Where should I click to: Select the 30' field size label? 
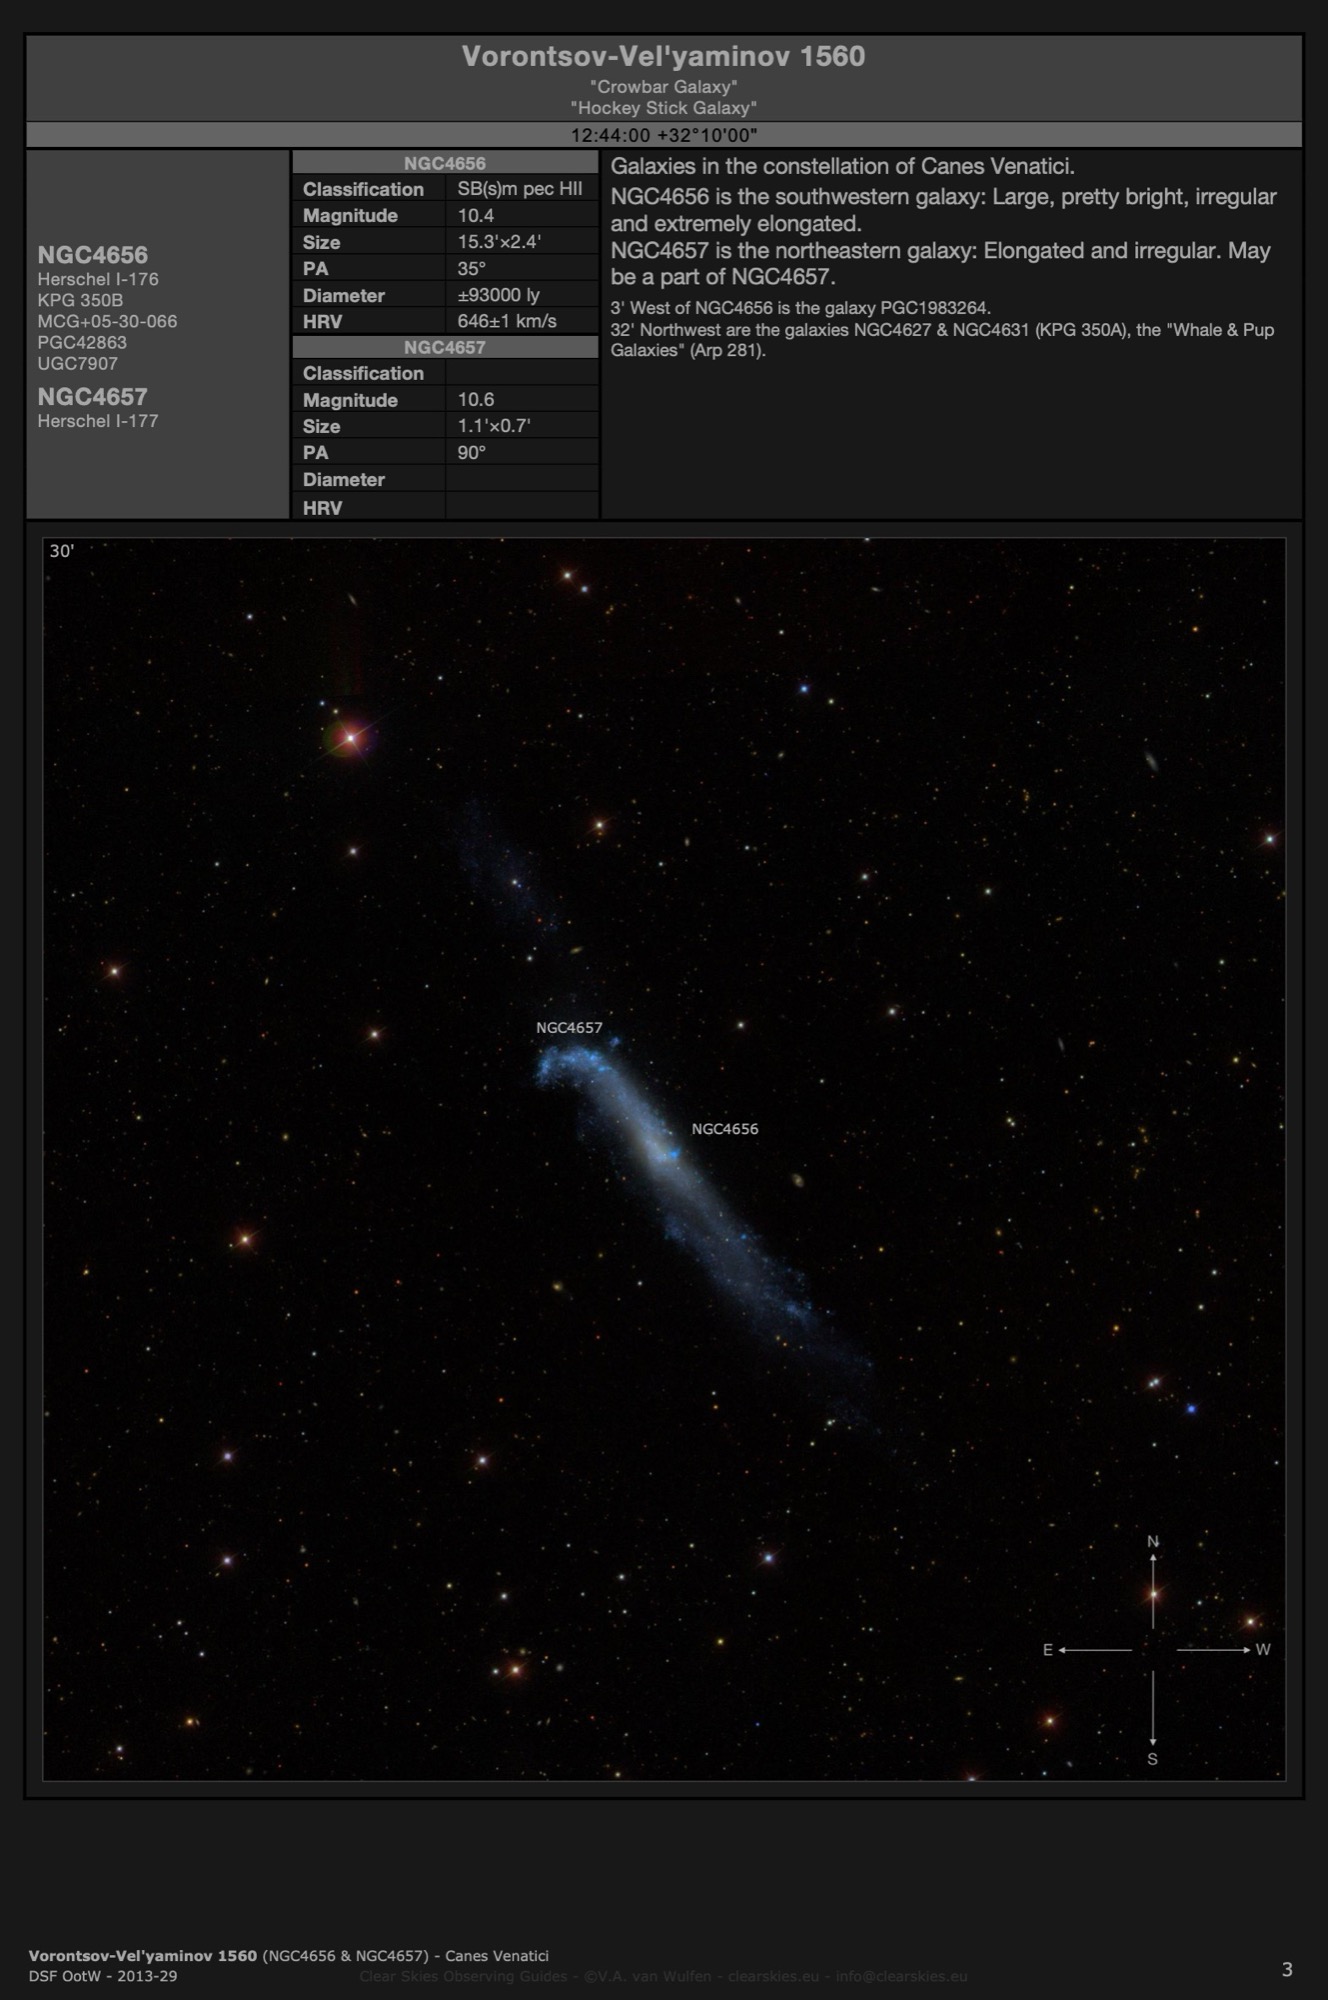62,551
